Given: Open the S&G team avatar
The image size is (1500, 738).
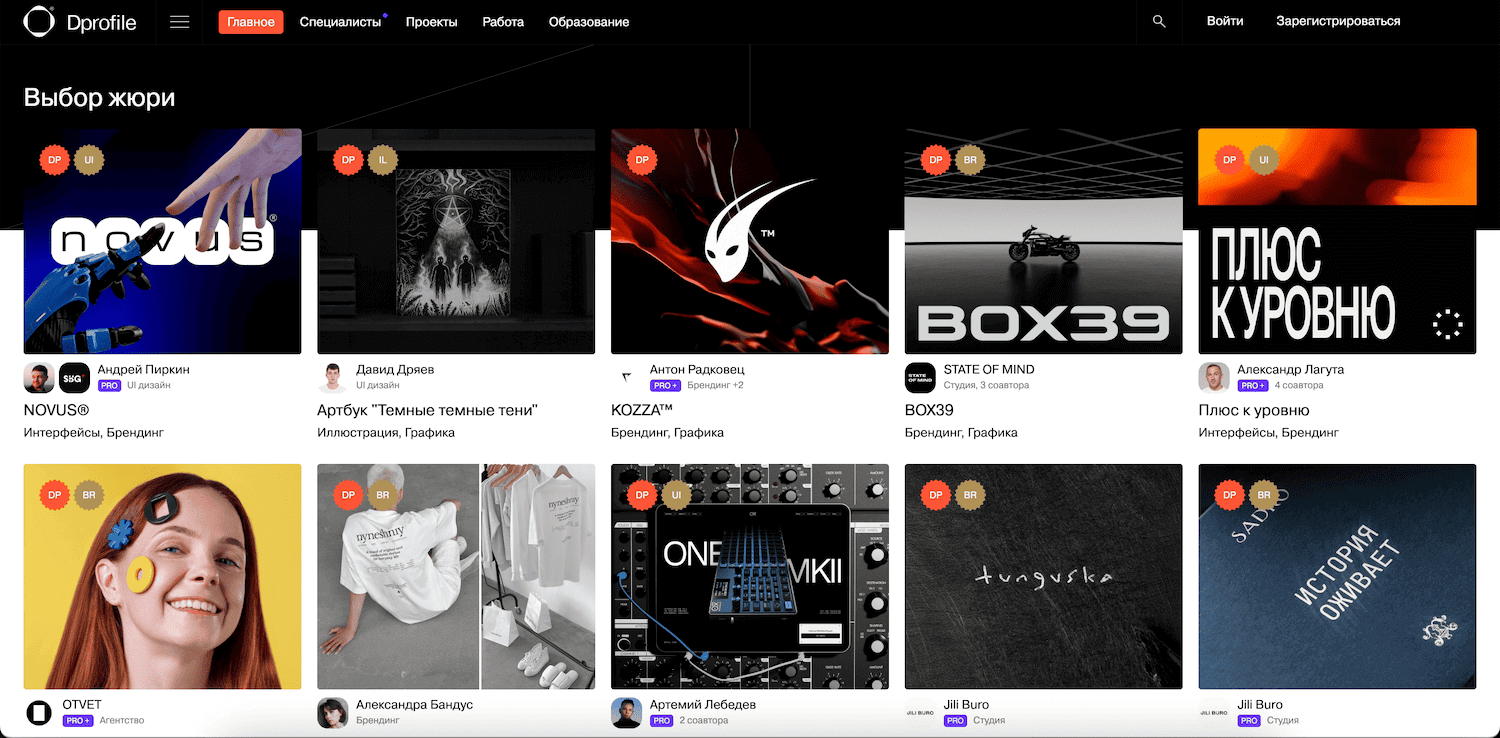Looking at the screenshot, I should 75,377.
